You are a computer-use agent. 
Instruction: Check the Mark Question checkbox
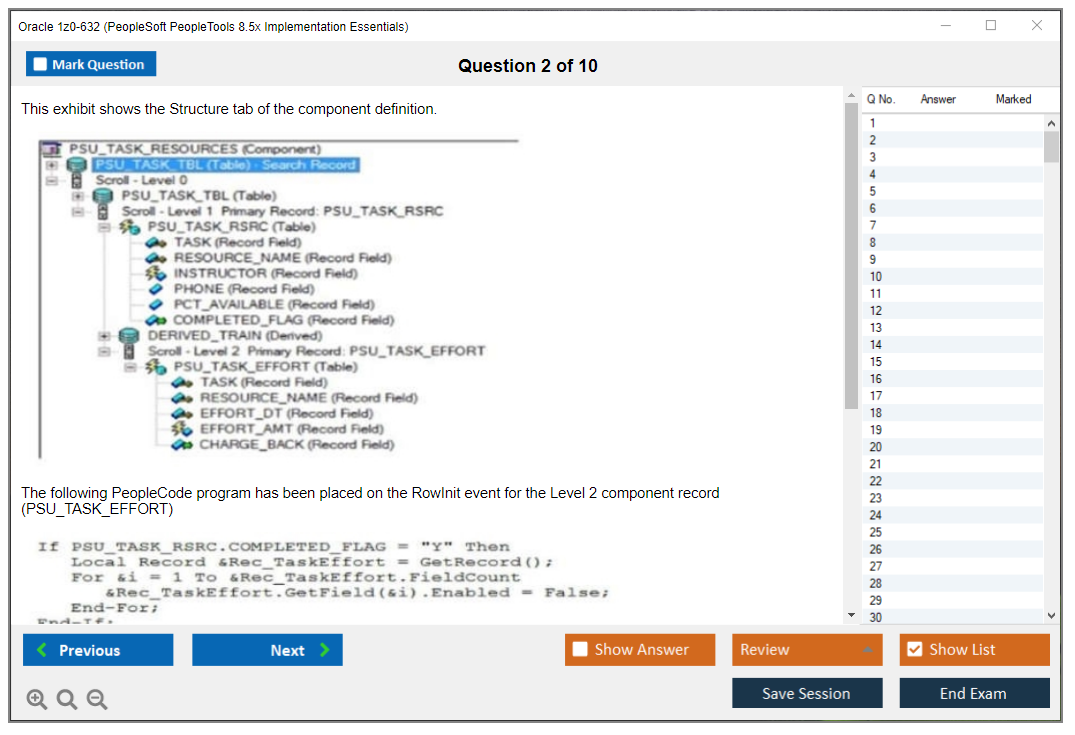[40, 63]
